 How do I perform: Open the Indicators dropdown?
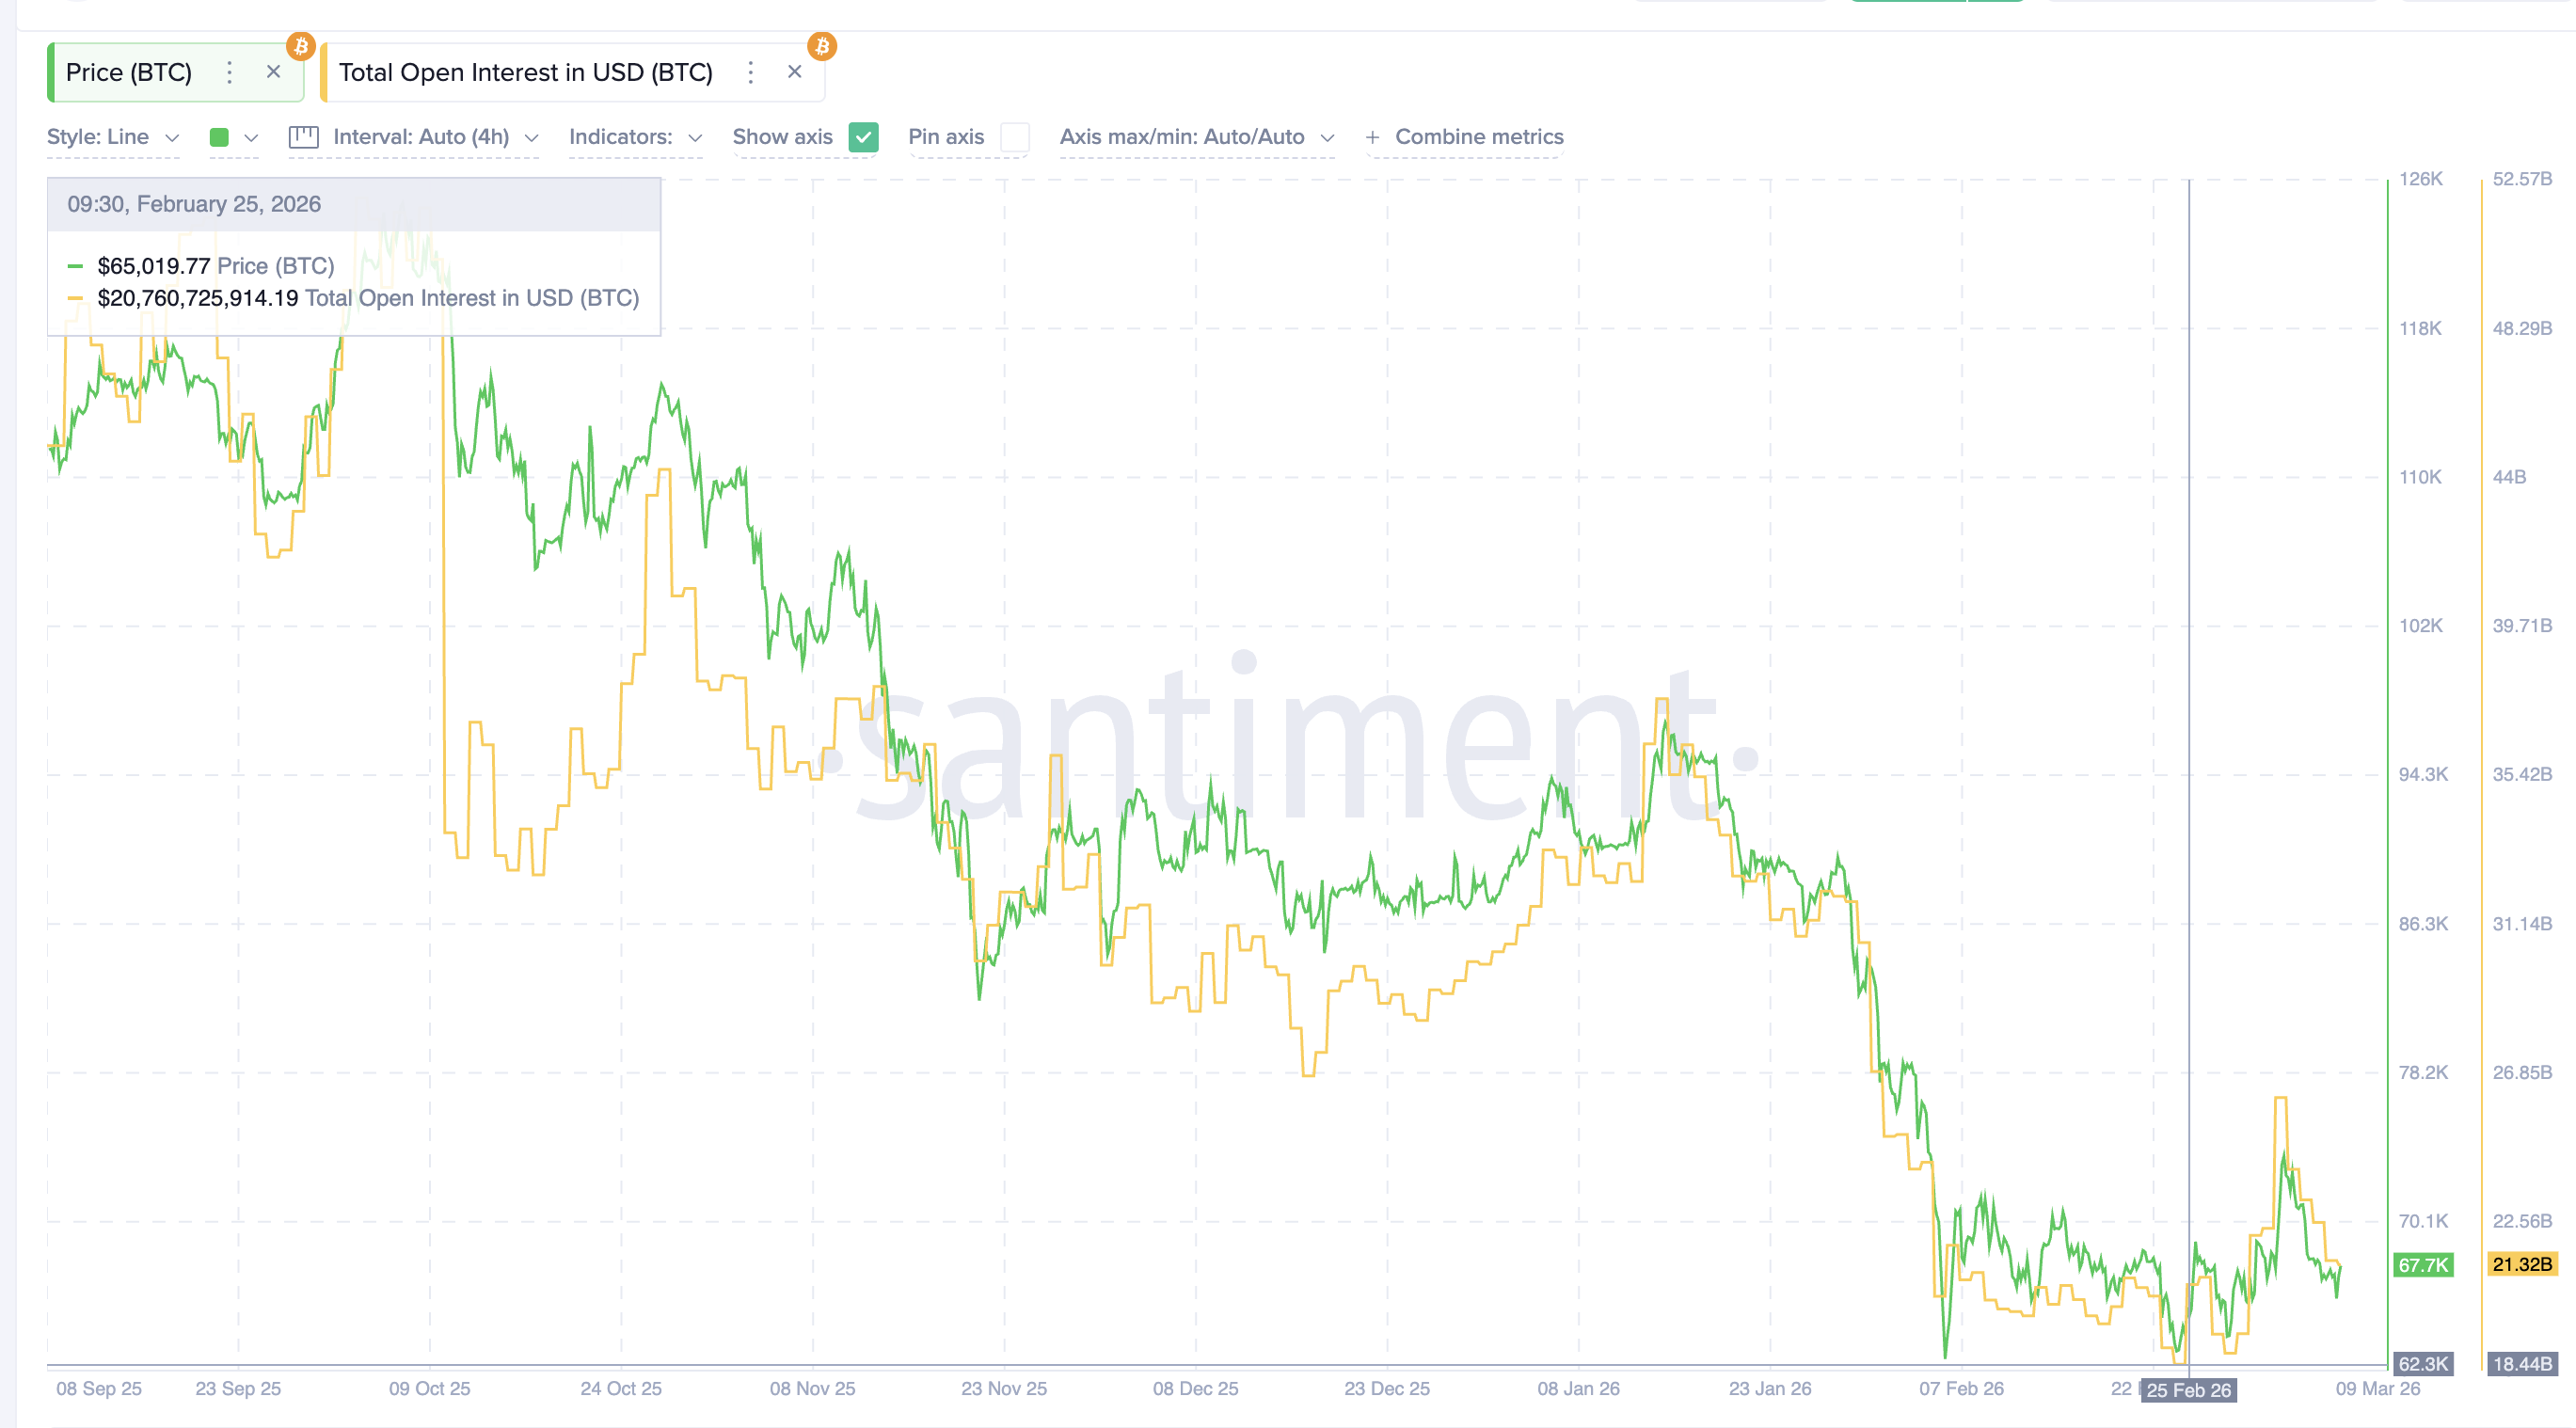coord(633,137)
